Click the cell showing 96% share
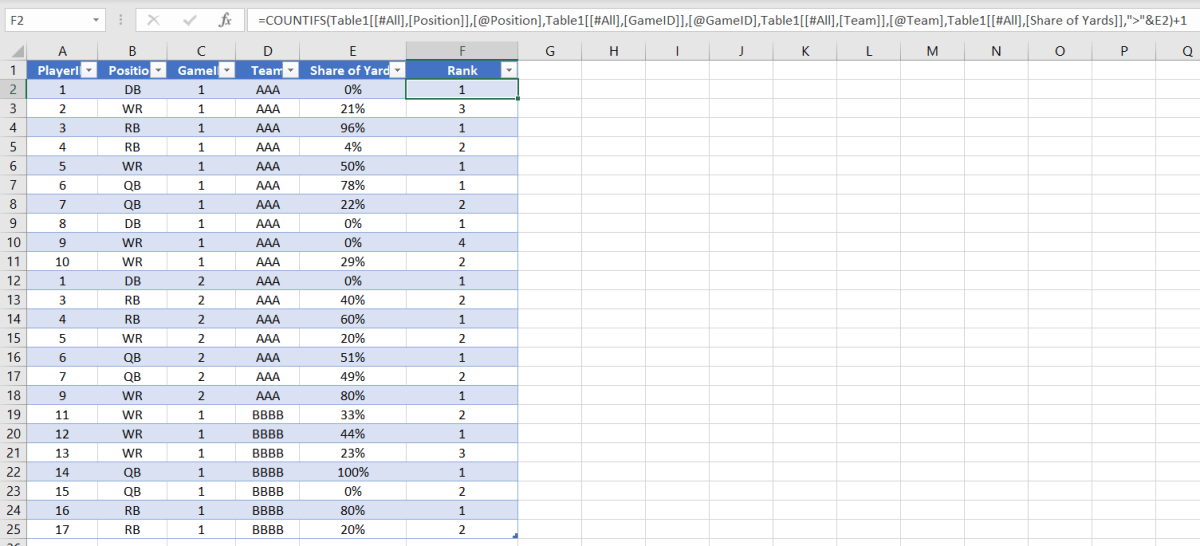 coord(353,127)
